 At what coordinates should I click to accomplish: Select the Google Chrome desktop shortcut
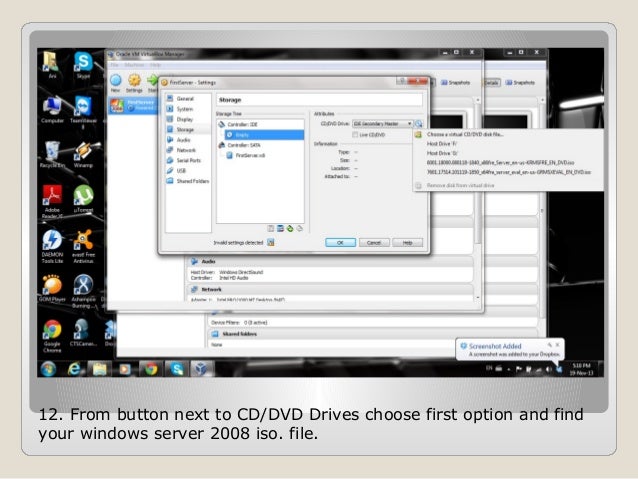pos(52,336)
